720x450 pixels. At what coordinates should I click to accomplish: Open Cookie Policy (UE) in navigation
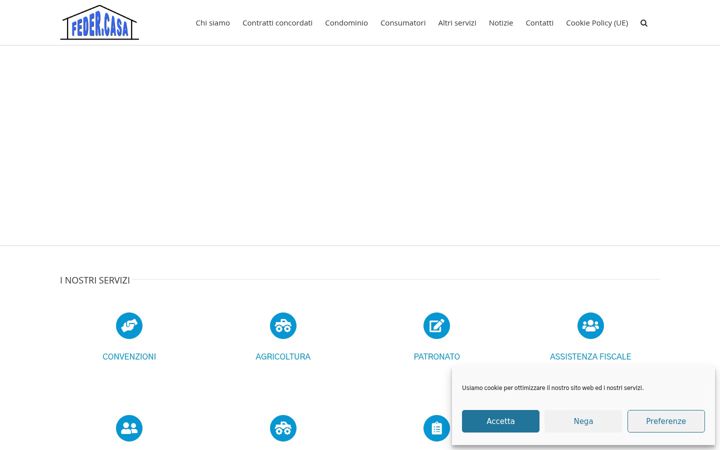click(x=596, y=23)
